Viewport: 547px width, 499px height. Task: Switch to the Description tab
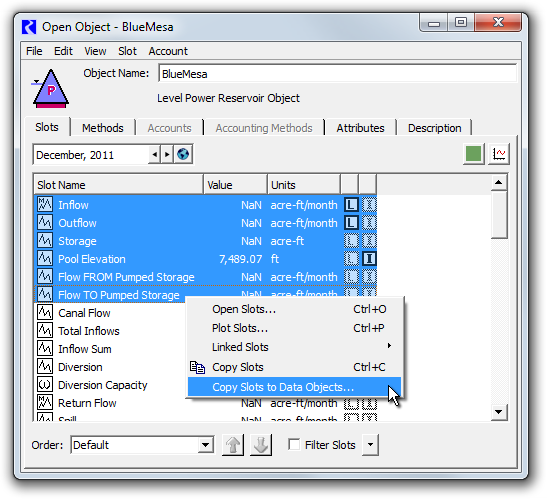click(435, 128)
